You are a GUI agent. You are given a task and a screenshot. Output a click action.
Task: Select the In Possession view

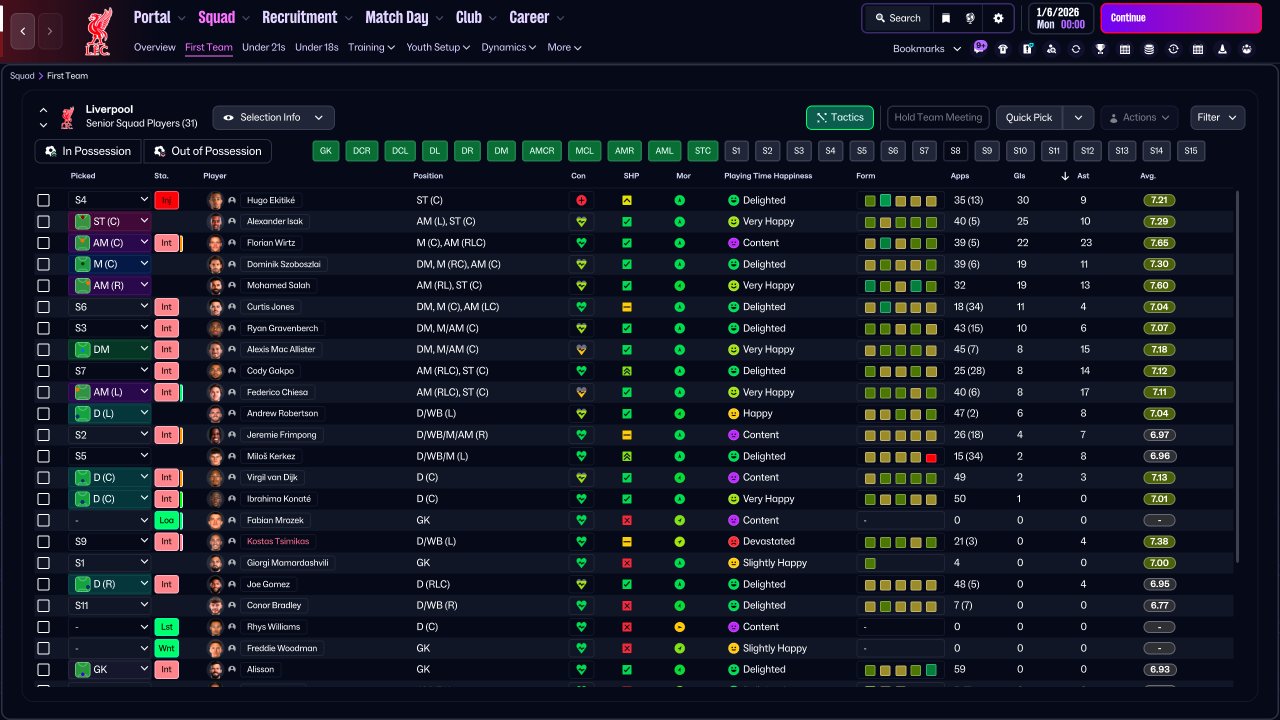point(88,151)
